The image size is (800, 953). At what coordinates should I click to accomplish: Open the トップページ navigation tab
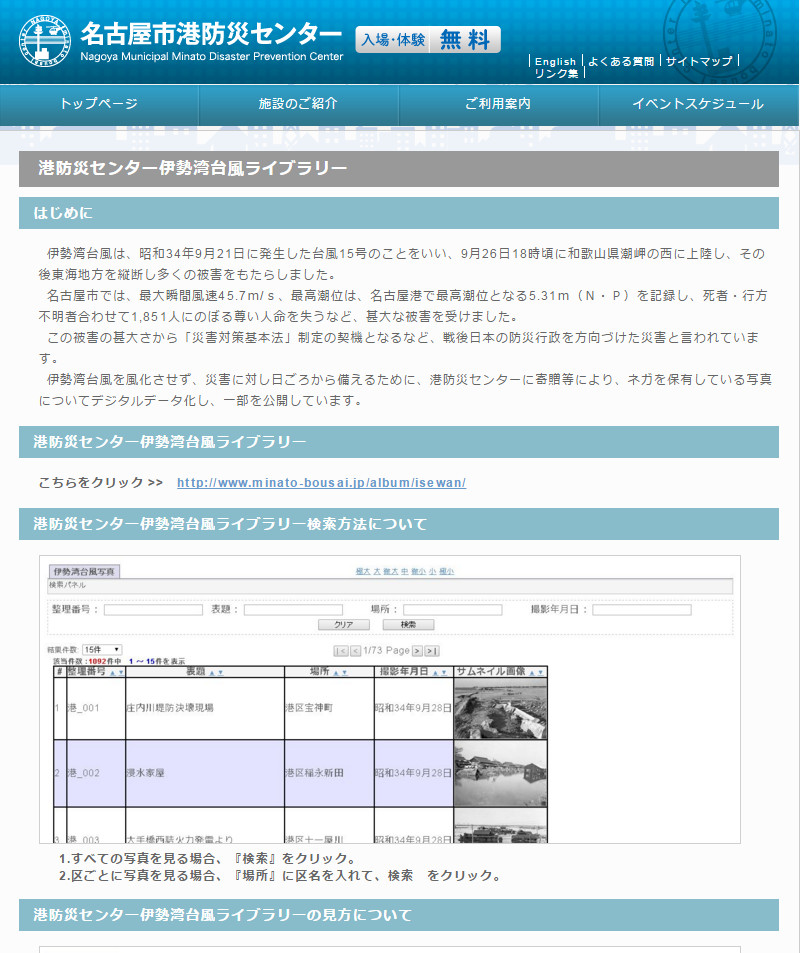pos(99,105)
